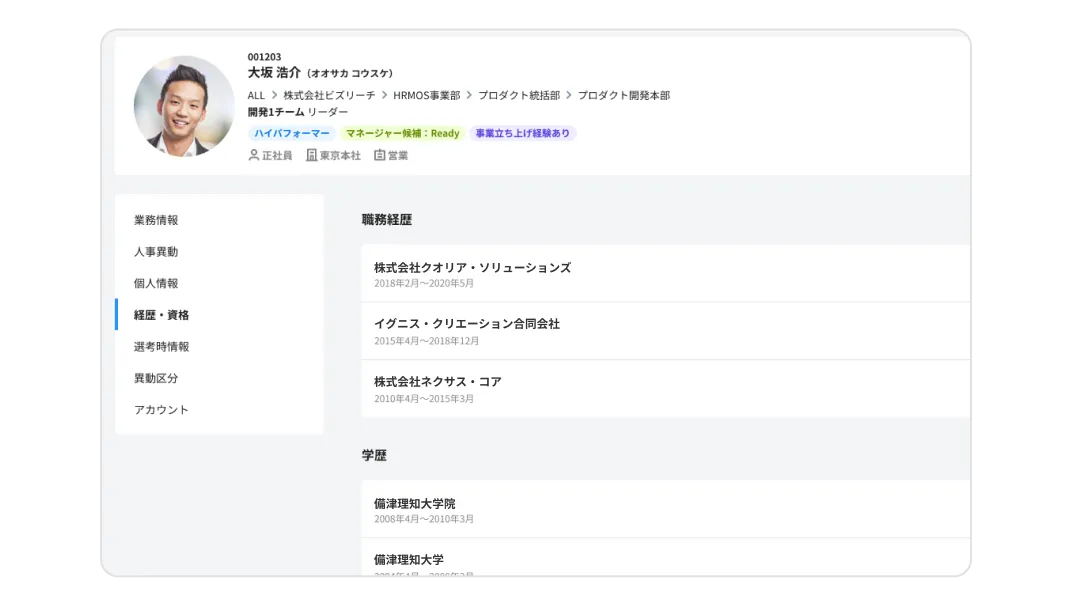The width and height of the screenshot is (1072, 604).
Task: Toggle the 事業立ち上げ経験あり tag
Action: [x=524, y=133]
